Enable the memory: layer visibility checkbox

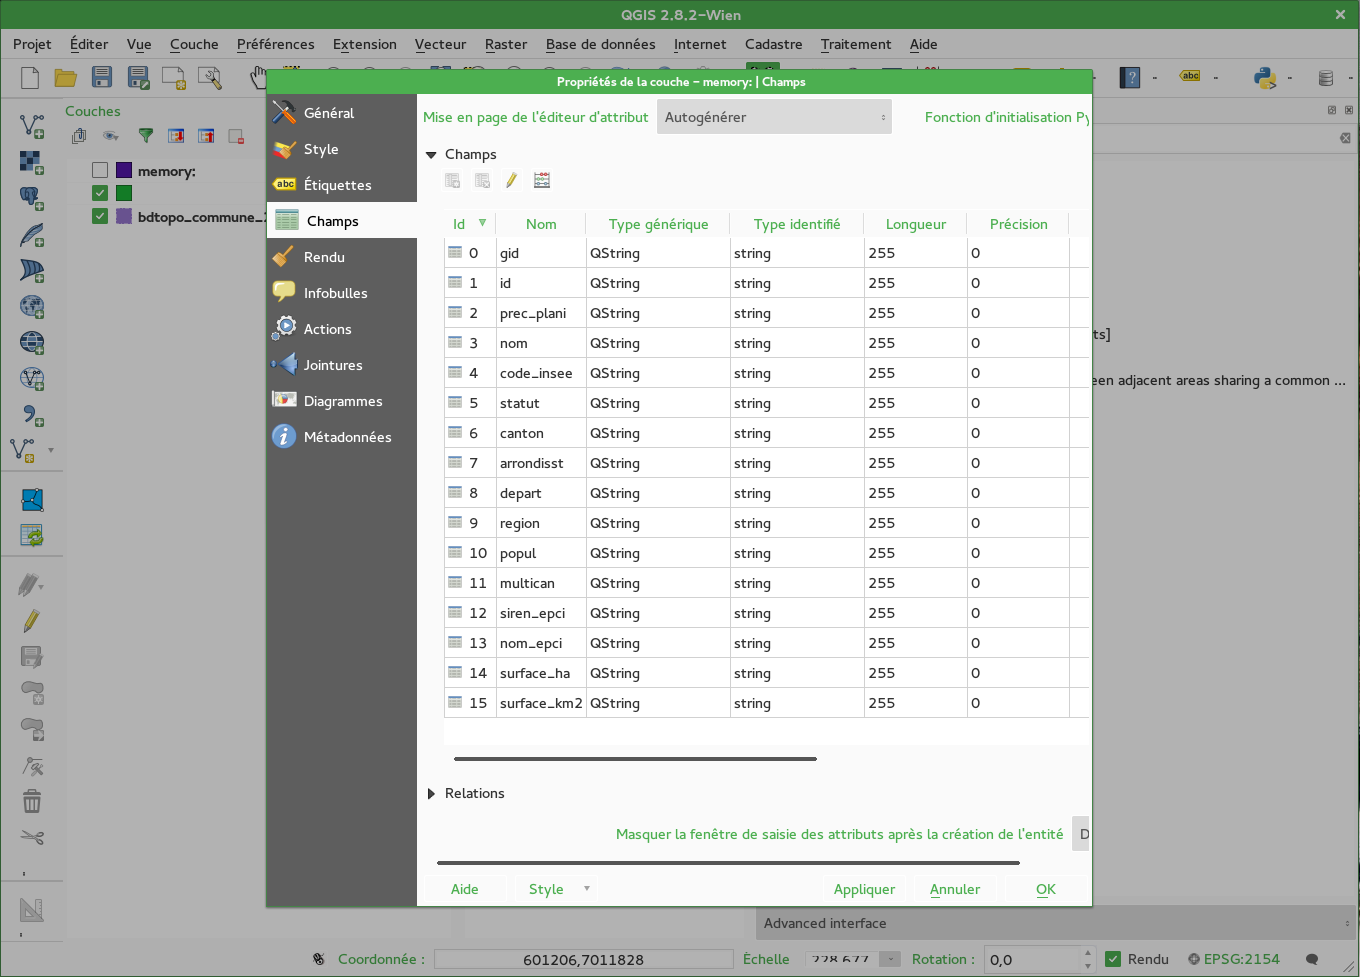click(100, 171)
